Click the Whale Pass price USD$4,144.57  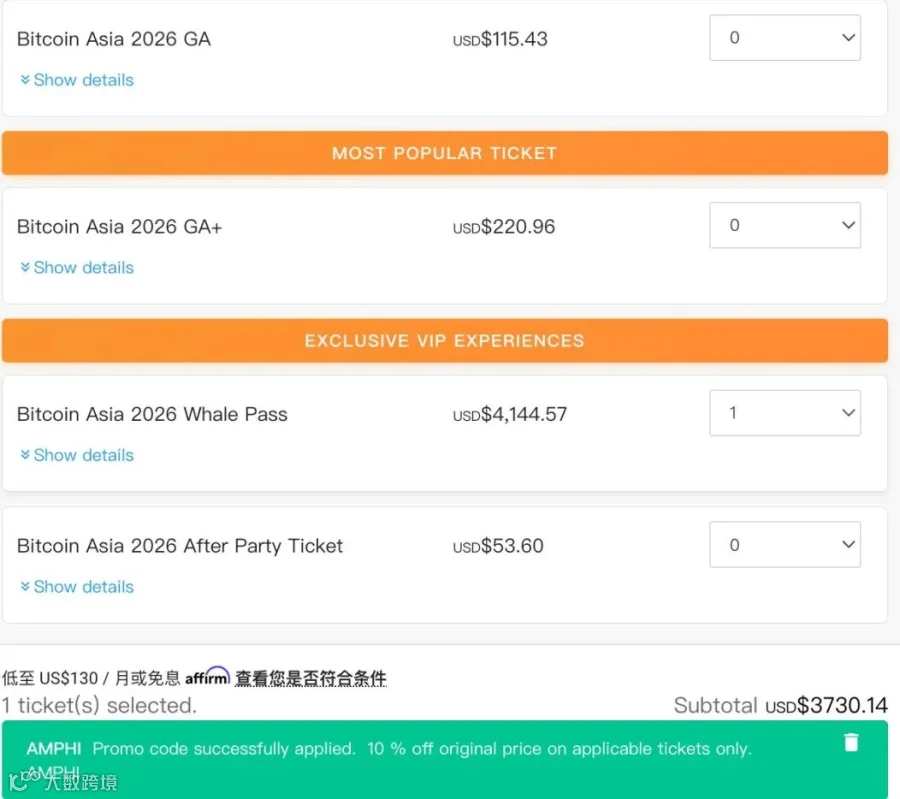510,414
